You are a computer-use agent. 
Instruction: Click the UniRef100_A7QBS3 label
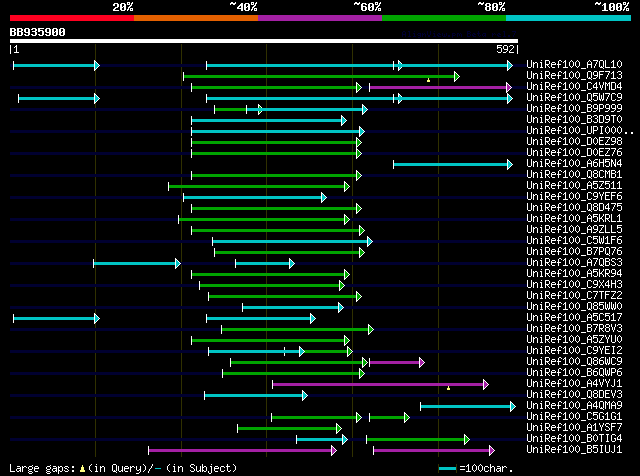point(574,263)
